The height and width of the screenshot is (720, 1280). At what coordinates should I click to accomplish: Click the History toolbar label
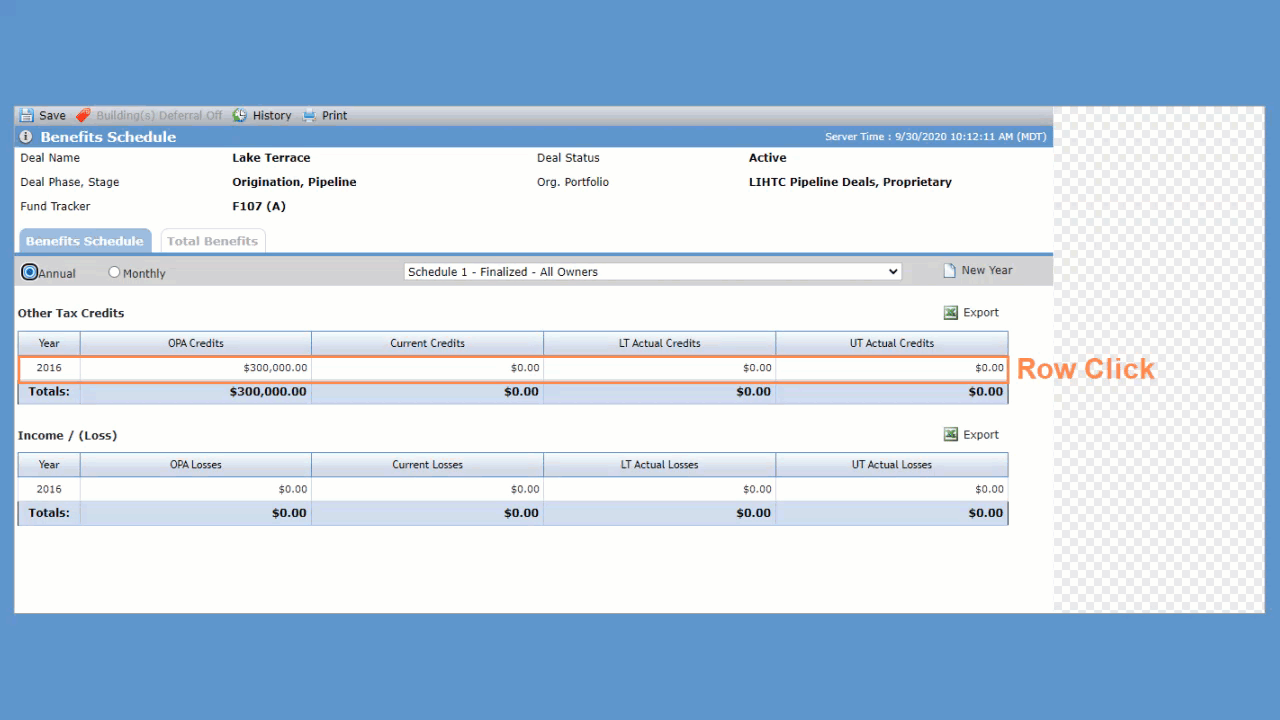click(272, 116)
